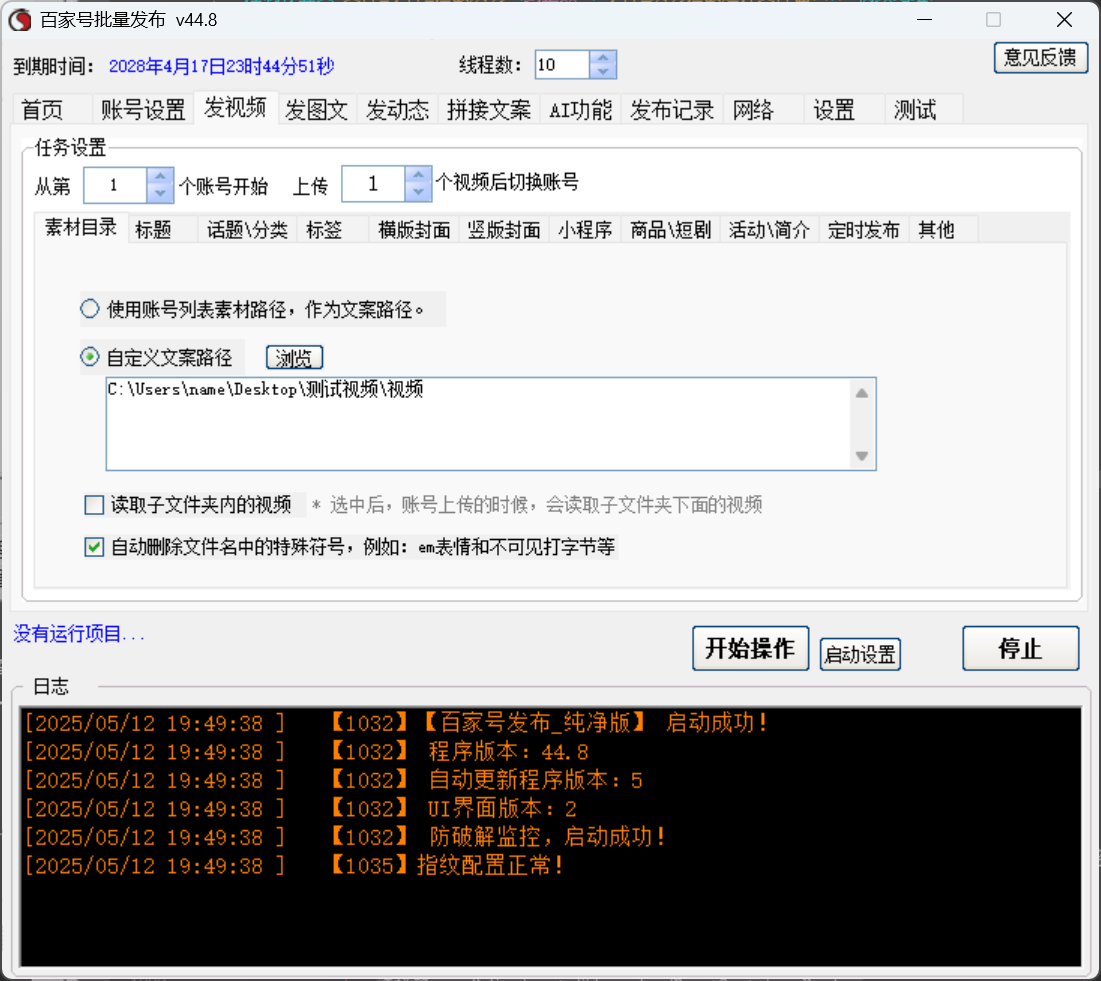Click the expiry date 2028年4月17日 text
Viewport: 1101px width, 981px height.
pos(221,66)
